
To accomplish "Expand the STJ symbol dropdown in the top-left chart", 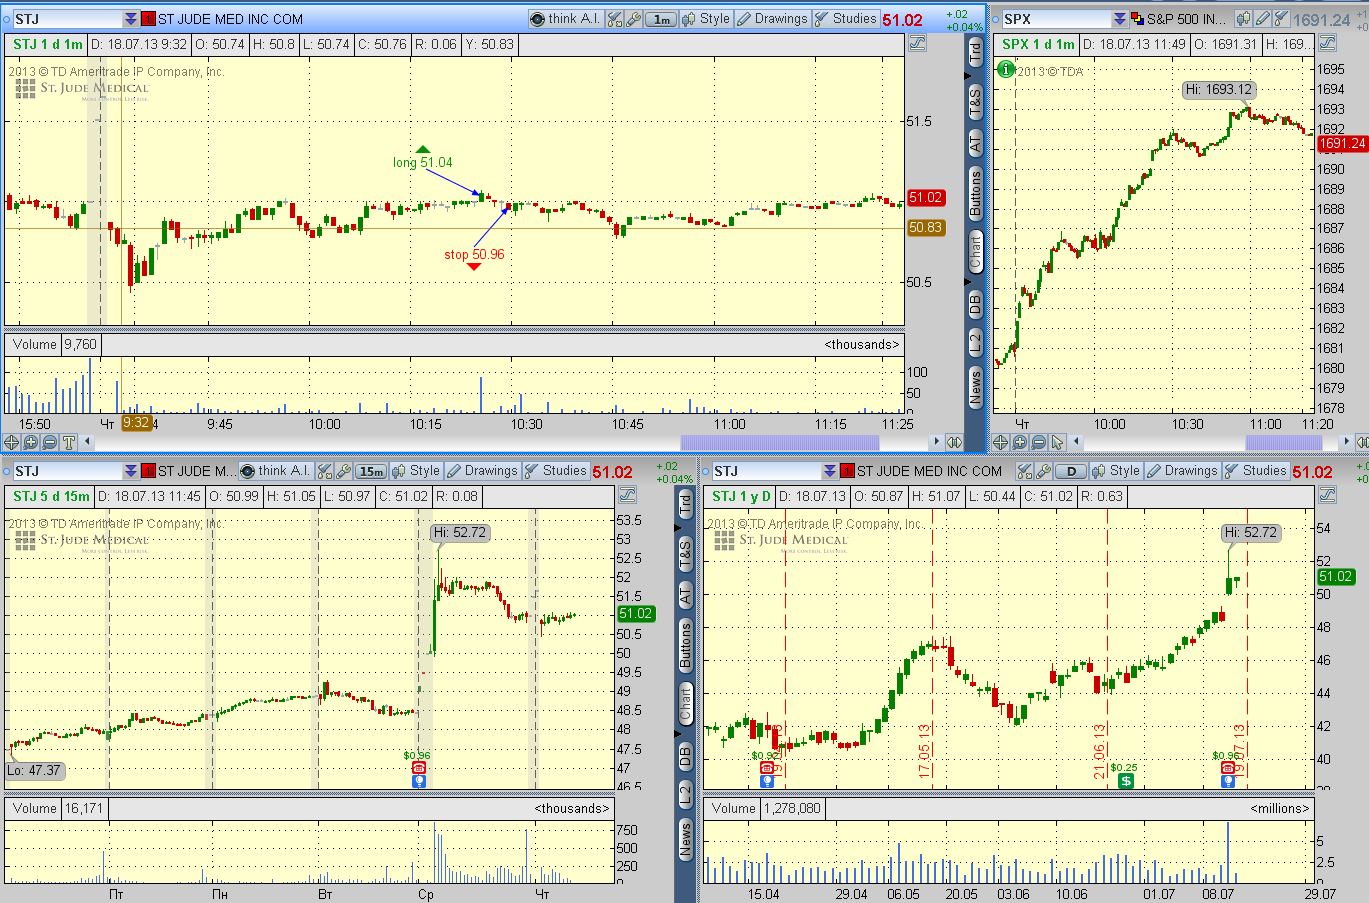I will [x=131, y=19].
